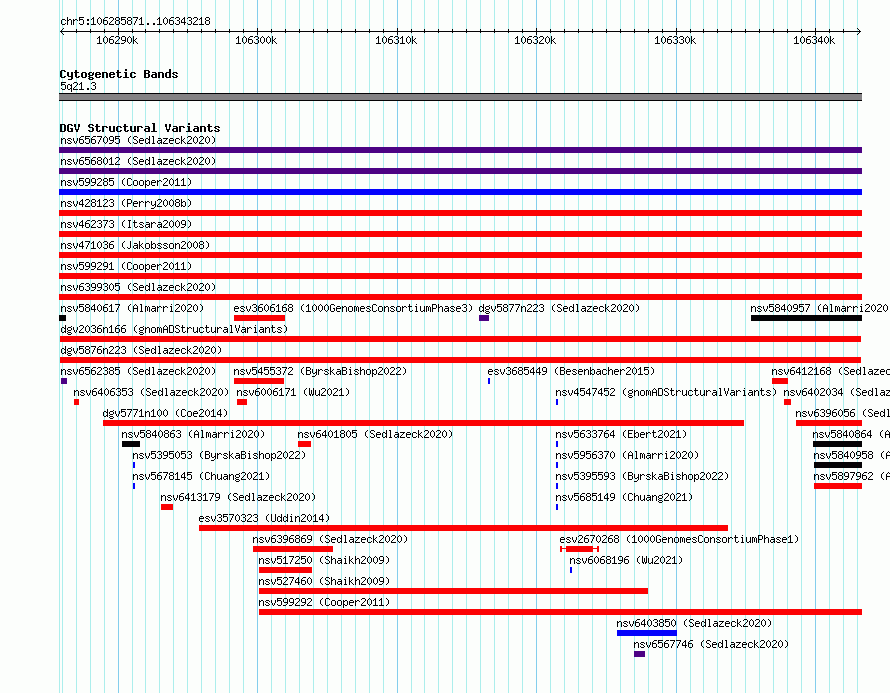Click the nsv6402034 variant label
The width and height of the screenshot is (890, 693).
point(837,392)
